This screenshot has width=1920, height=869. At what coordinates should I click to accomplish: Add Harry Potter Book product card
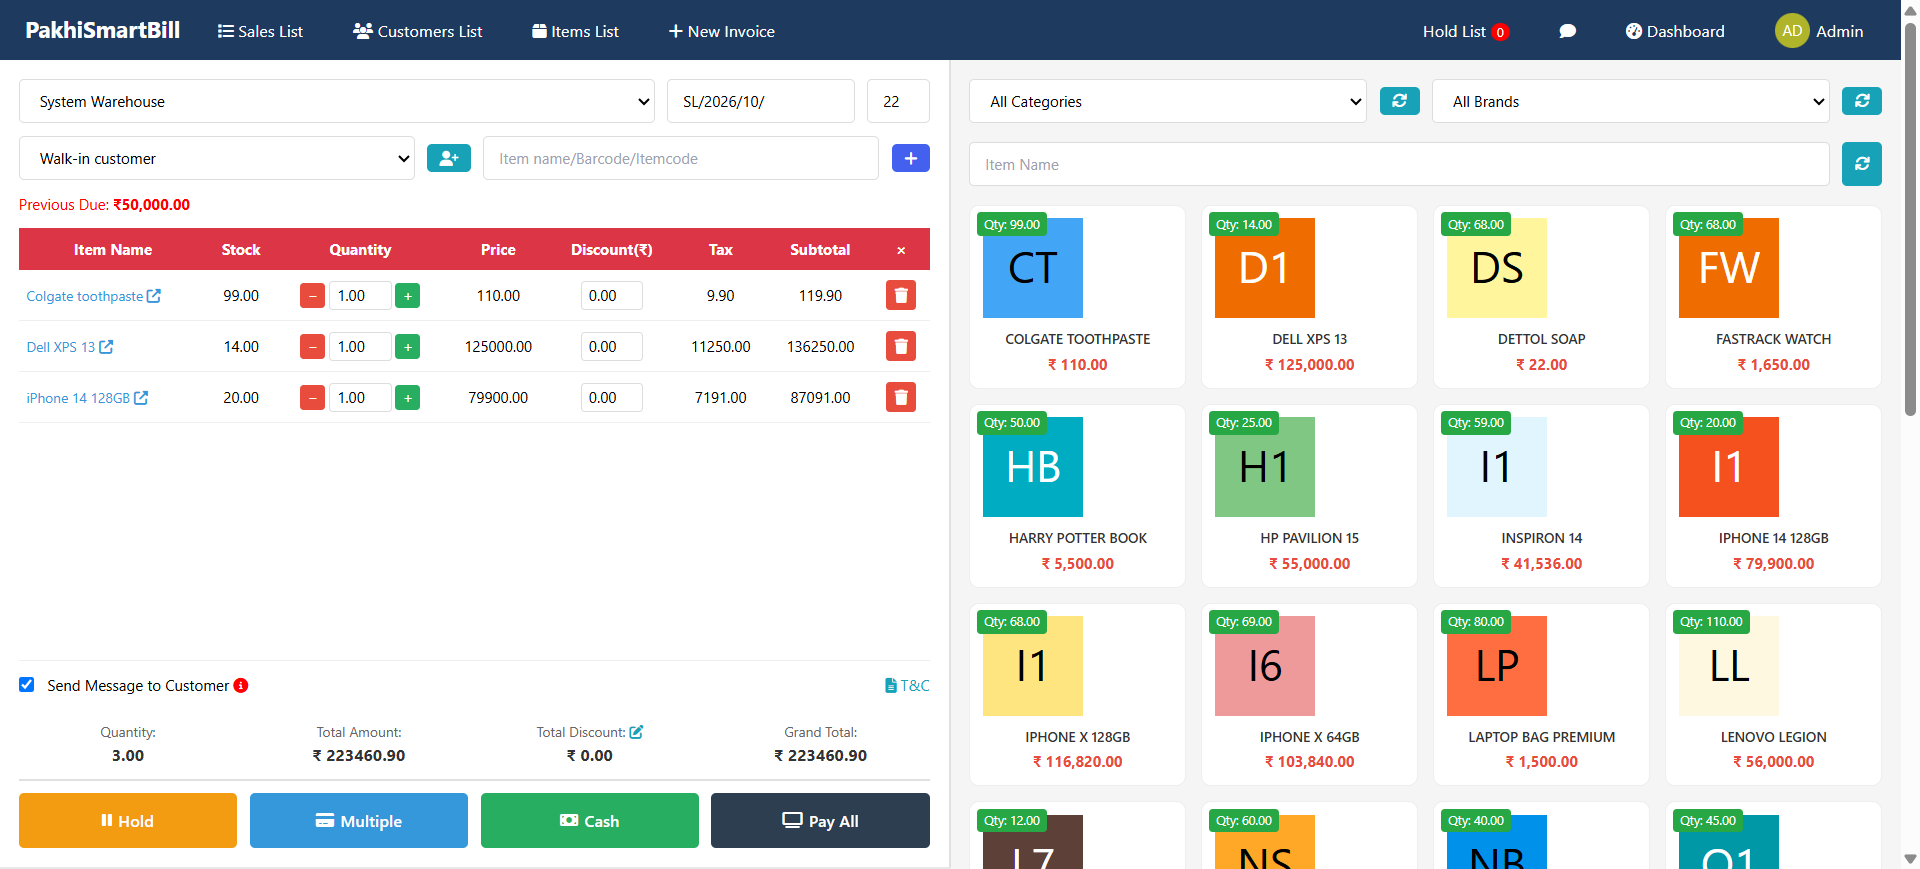[1077, 496]
